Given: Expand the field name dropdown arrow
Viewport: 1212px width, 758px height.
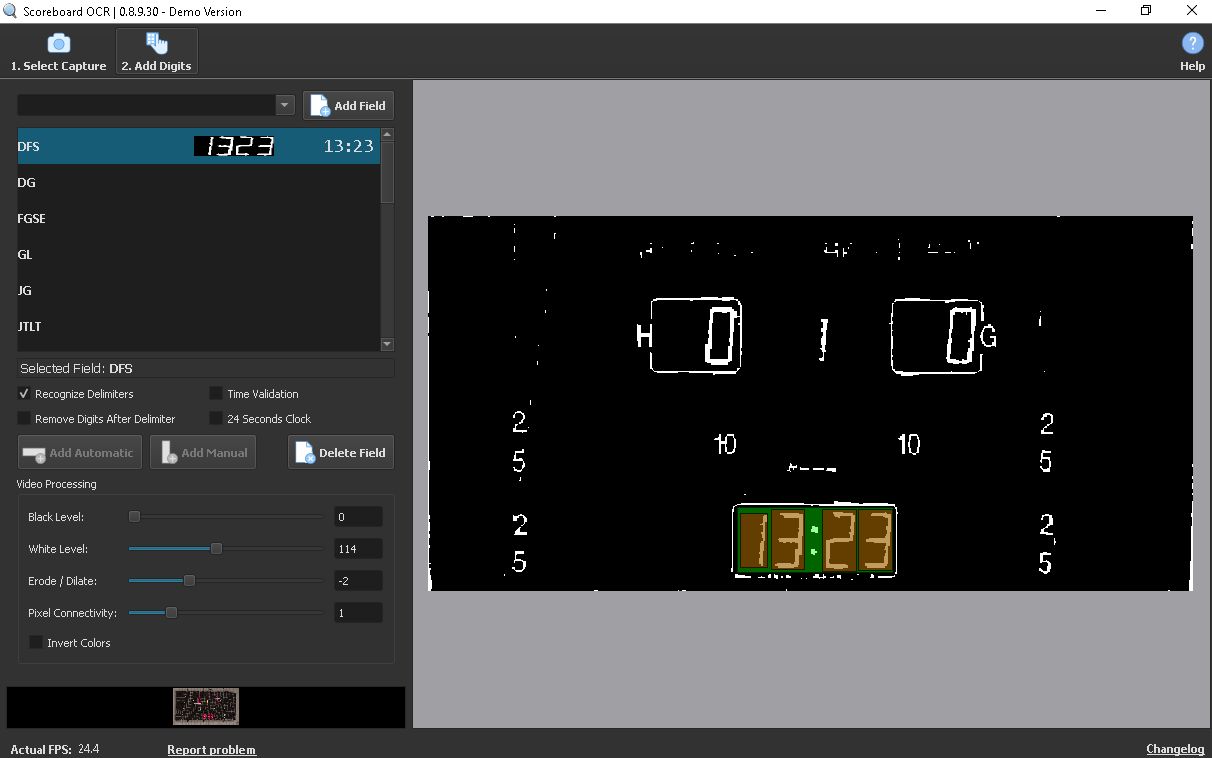Looking at the screenshot, I should pyautogui.click(x=284, y=105).
